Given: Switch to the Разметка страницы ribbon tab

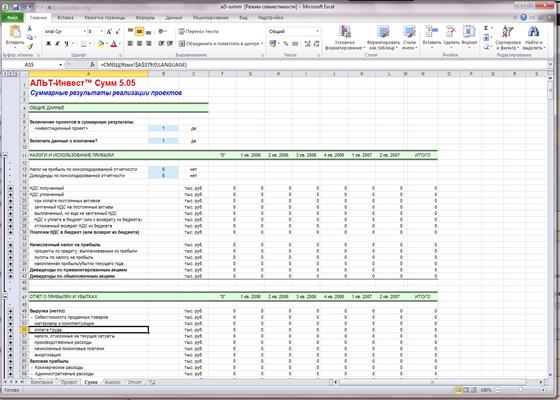Looking at the screenshot, I should [105, 18].
